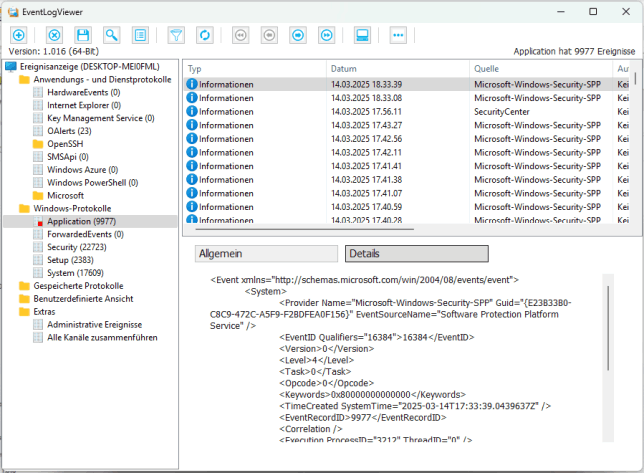Viewport: 644px width, 473px height.
Task: Click the refresh arrows icon
Action: [x=205, y=35]
